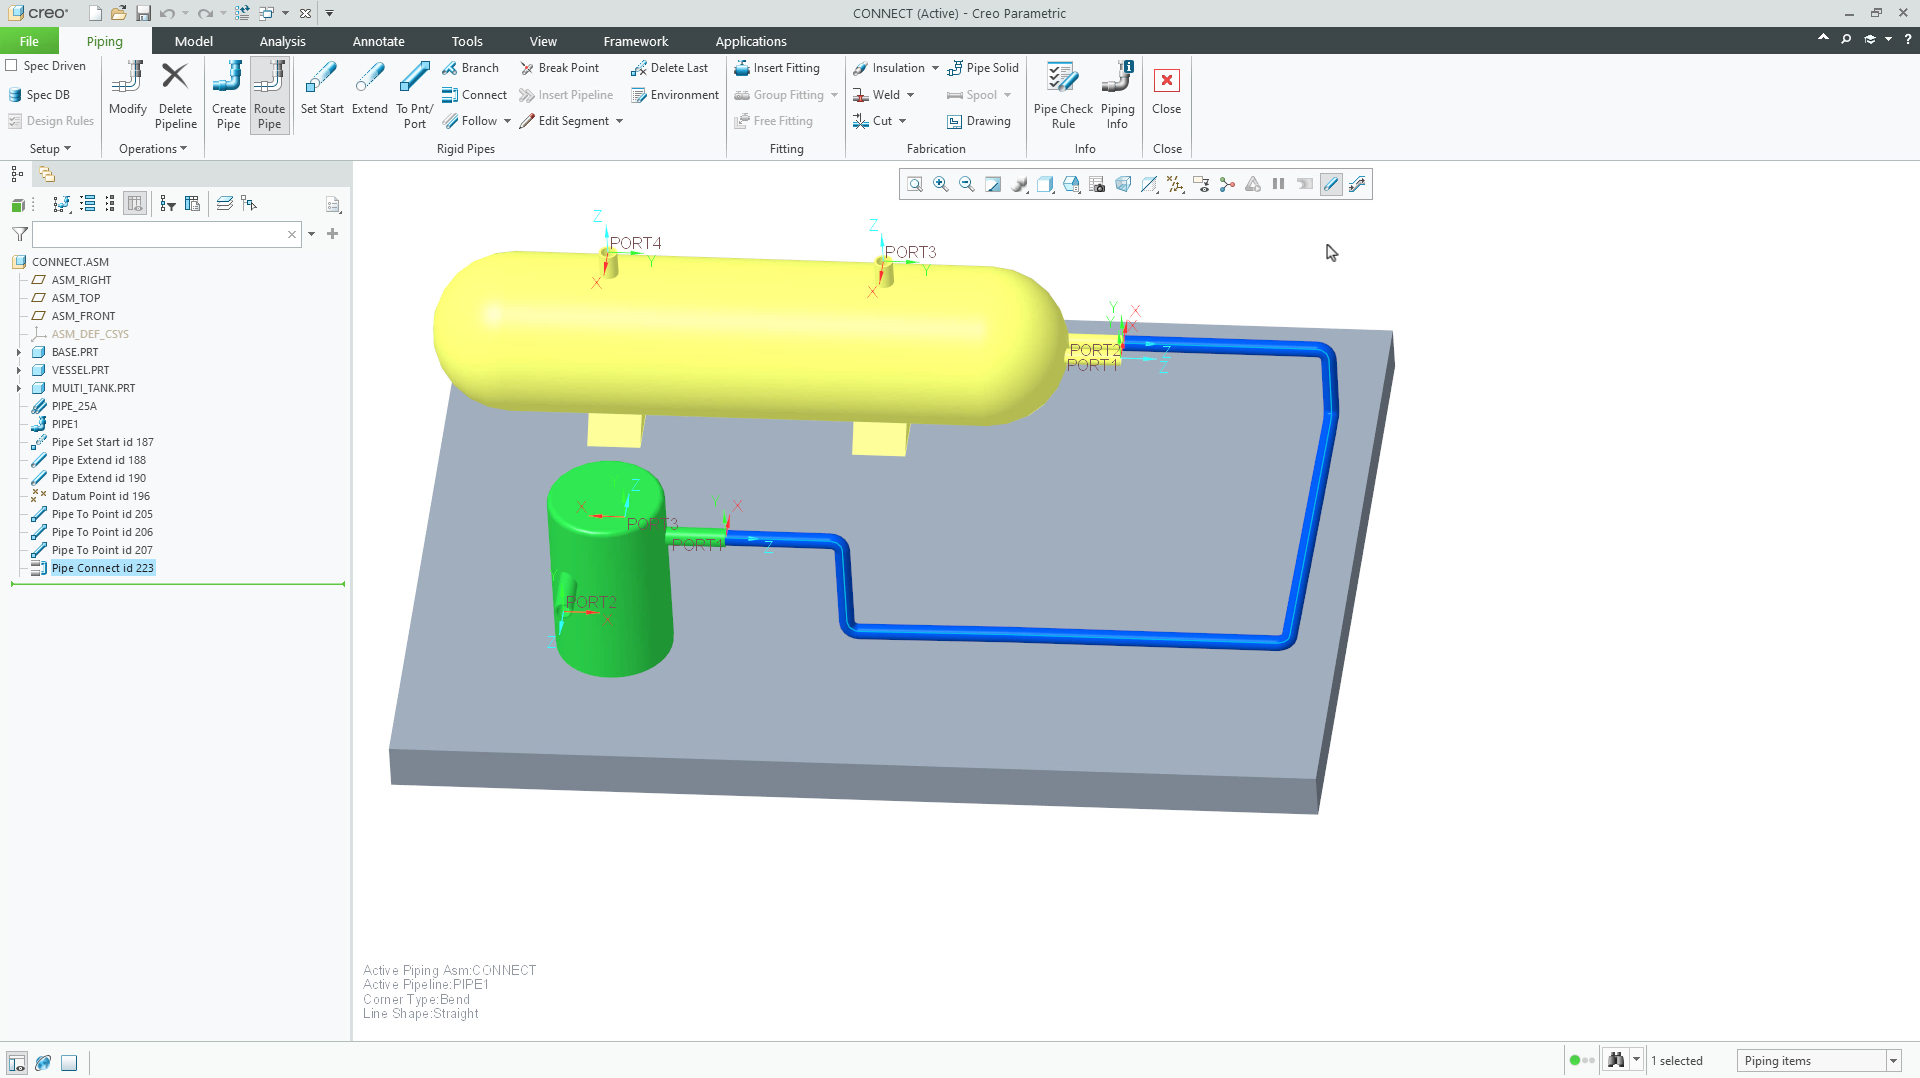Click the Delete Pipeline icon
This screenshot has width=1920, height=1078.
(x=175, y=95)
